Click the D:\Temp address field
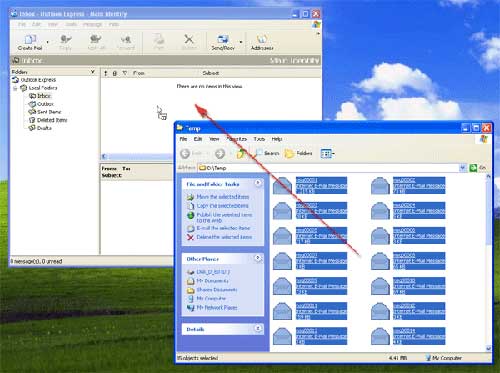500x373 pixels. point(329,168)
